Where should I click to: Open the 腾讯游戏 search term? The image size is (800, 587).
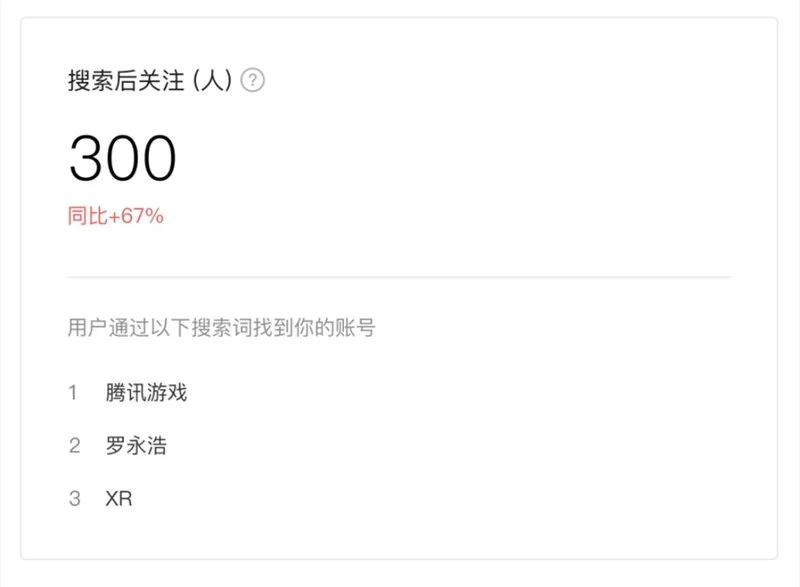click(146, 393)
